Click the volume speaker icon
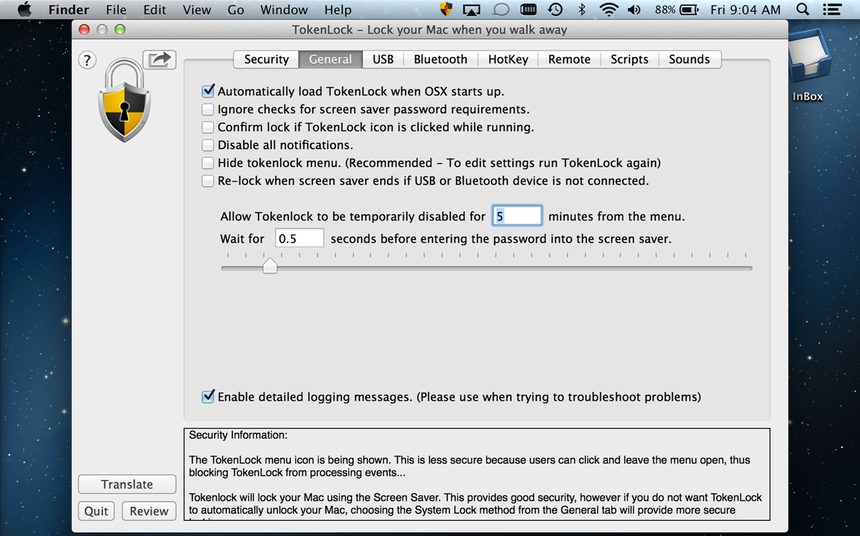 tap(635, 10)
